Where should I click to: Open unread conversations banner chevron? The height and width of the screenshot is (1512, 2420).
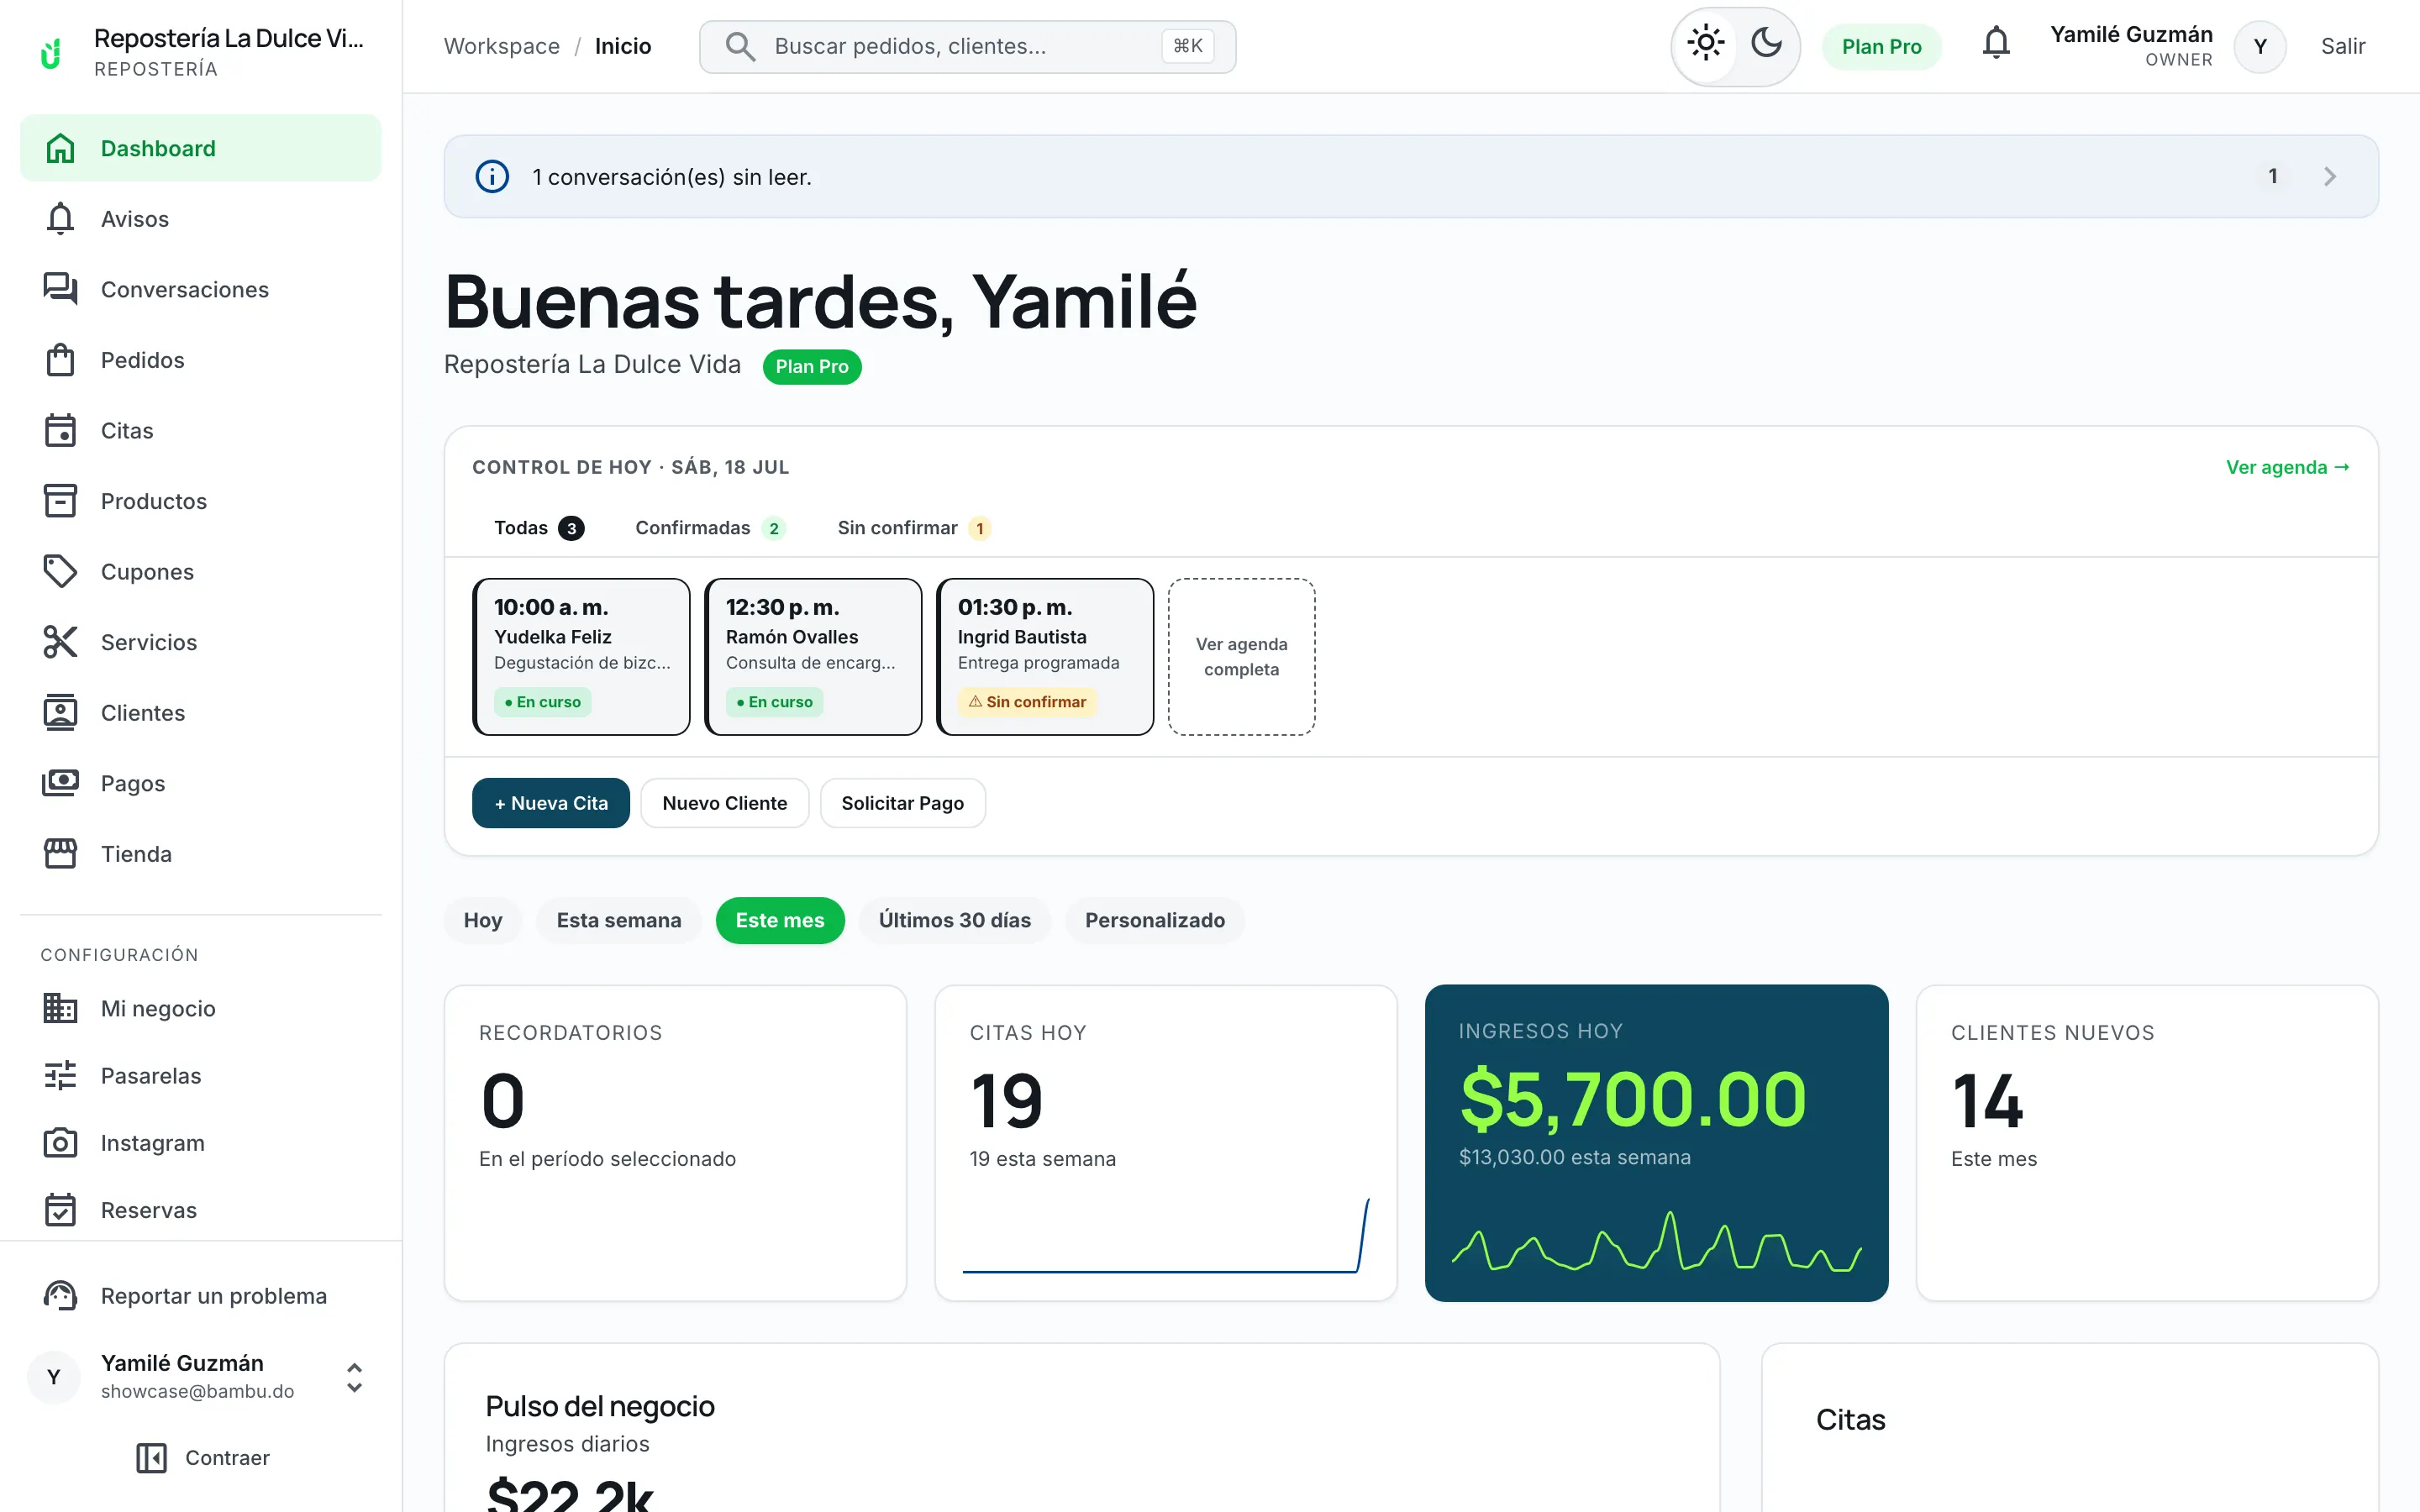[2330, 177]
